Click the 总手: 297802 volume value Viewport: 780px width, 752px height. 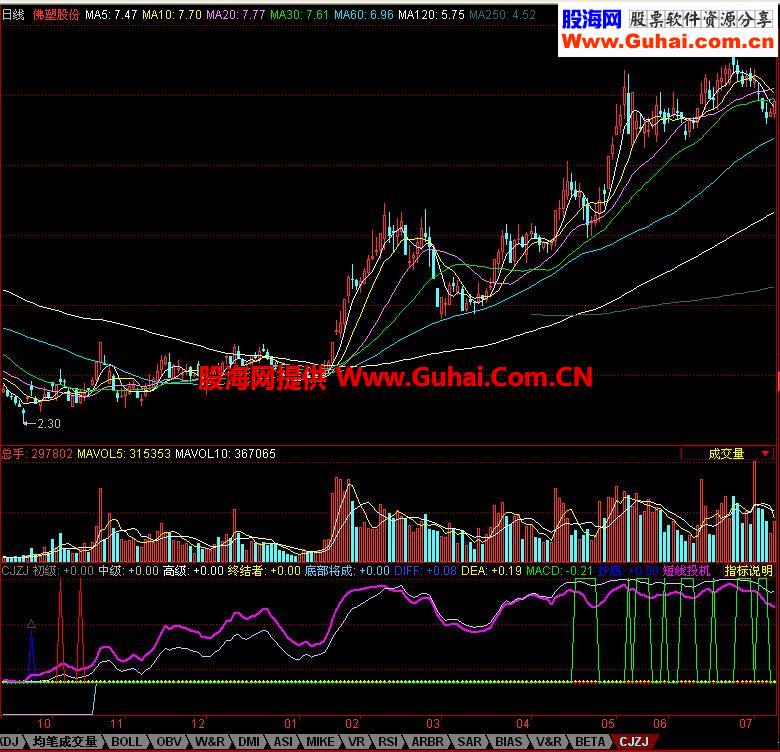point(37,454)
